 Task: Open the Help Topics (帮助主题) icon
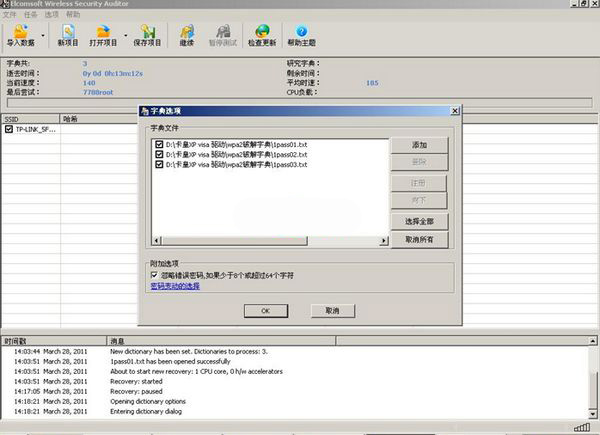pos(301,34)
